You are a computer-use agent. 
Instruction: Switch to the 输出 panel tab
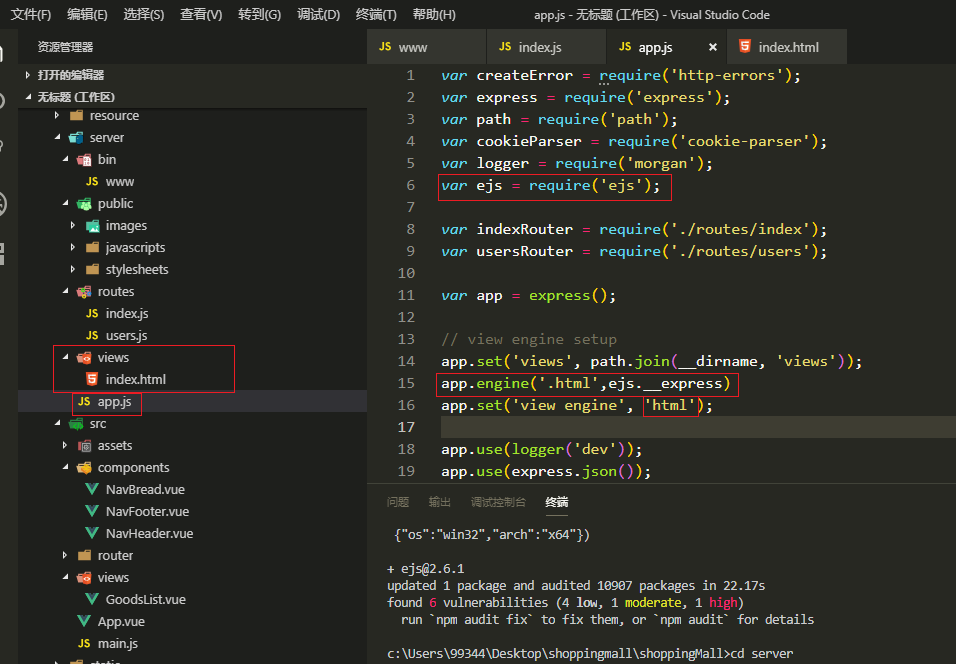440,502
